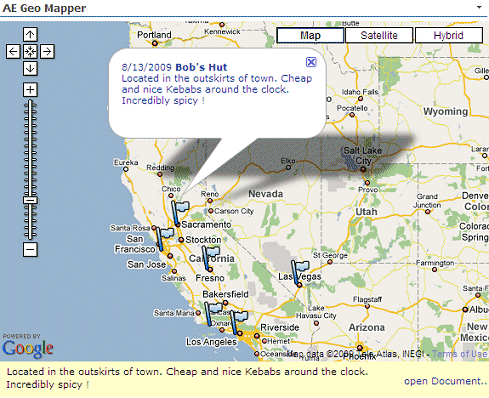Click the Wyoming state label
Screen dimensions: 489x398
coord(446,111)
